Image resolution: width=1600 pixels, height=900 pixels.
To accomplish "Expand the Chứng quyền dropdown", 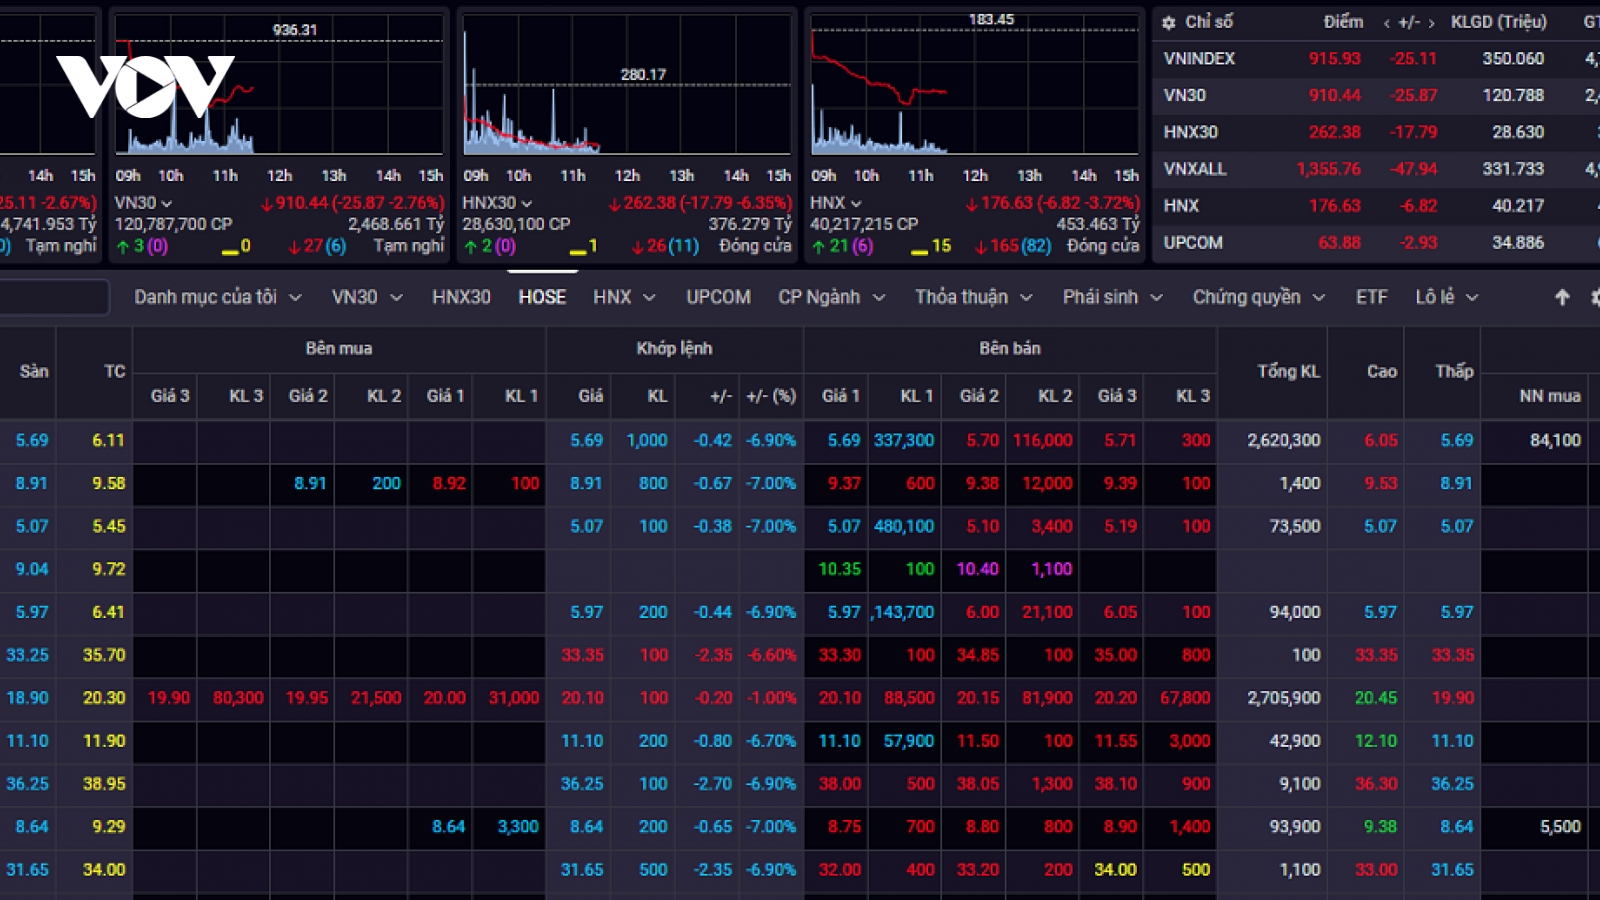I will (x=1319, y=298).
